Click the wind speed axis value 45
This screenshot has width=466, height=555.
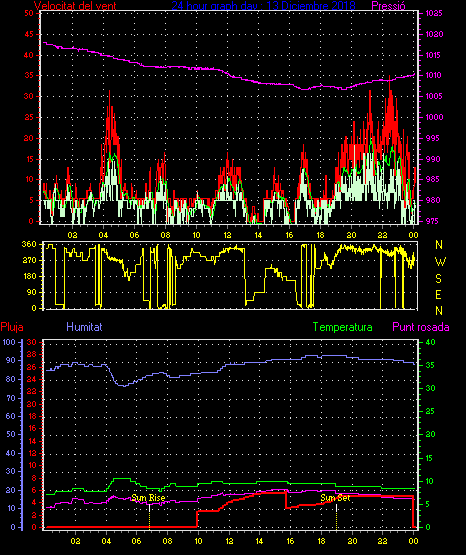click(29, 34)
